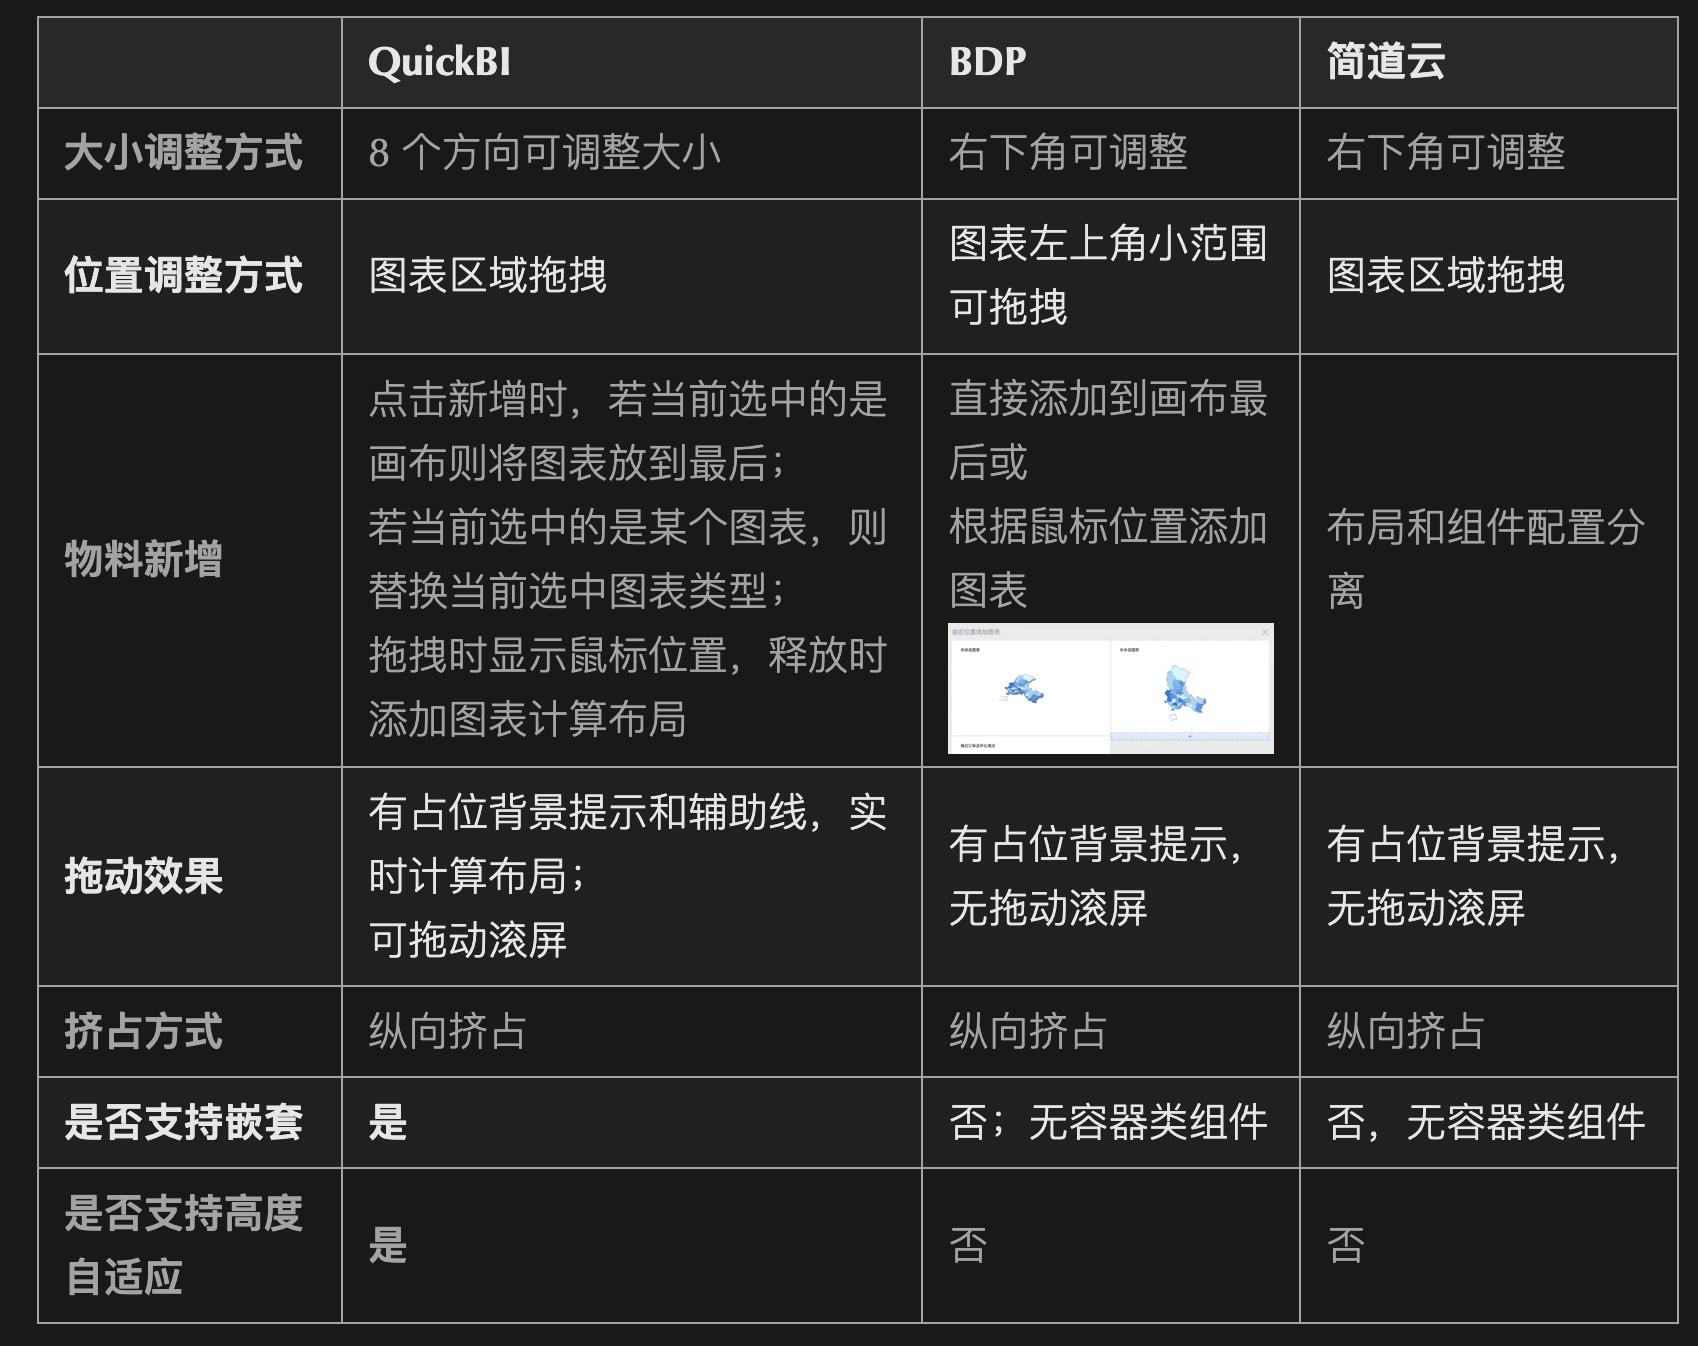Click BDP cell '否；无容器类组件'
Viewport: 1698px width, 1346px height.
pyautogui.click(x=1108, y=1122)
